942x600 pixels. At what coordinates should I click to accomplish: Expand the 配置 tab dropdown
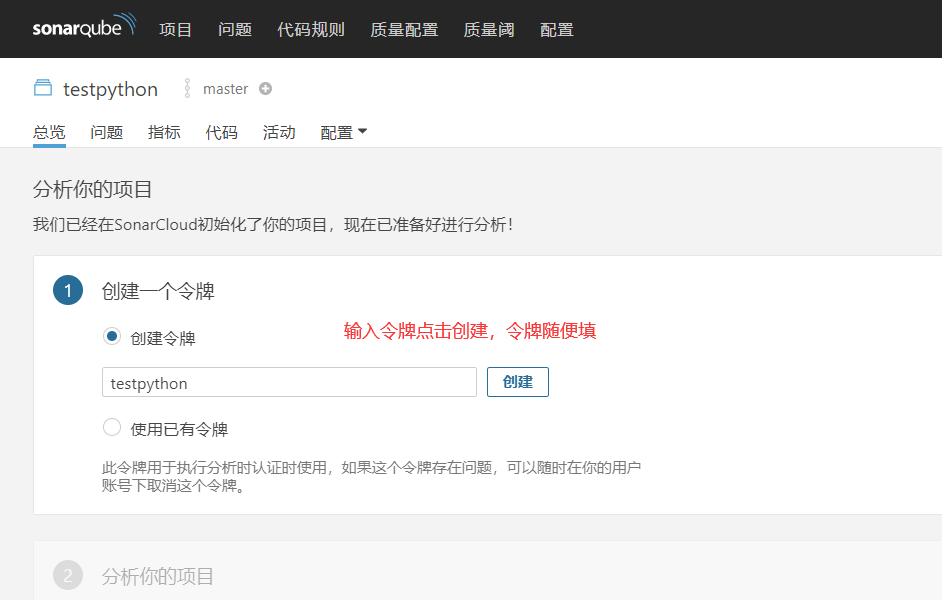pos(343,131)
